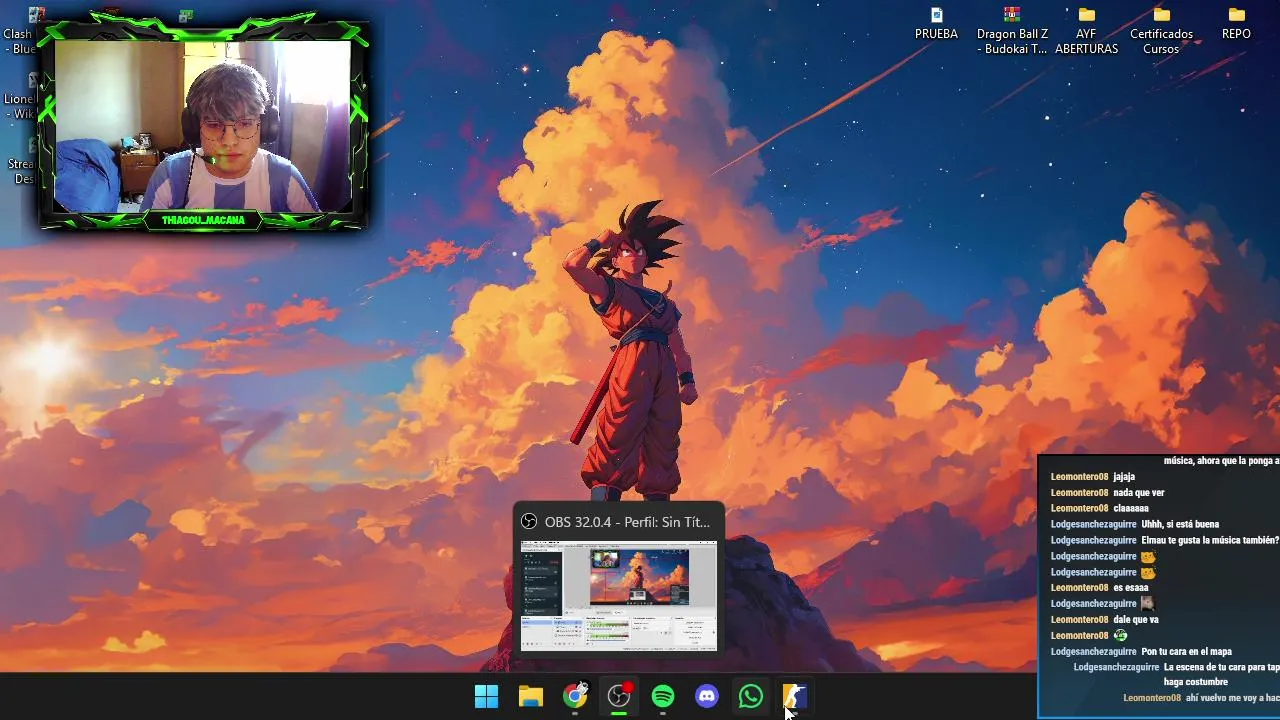Open File Explorer from the taskbar

(x=531, y=697)
